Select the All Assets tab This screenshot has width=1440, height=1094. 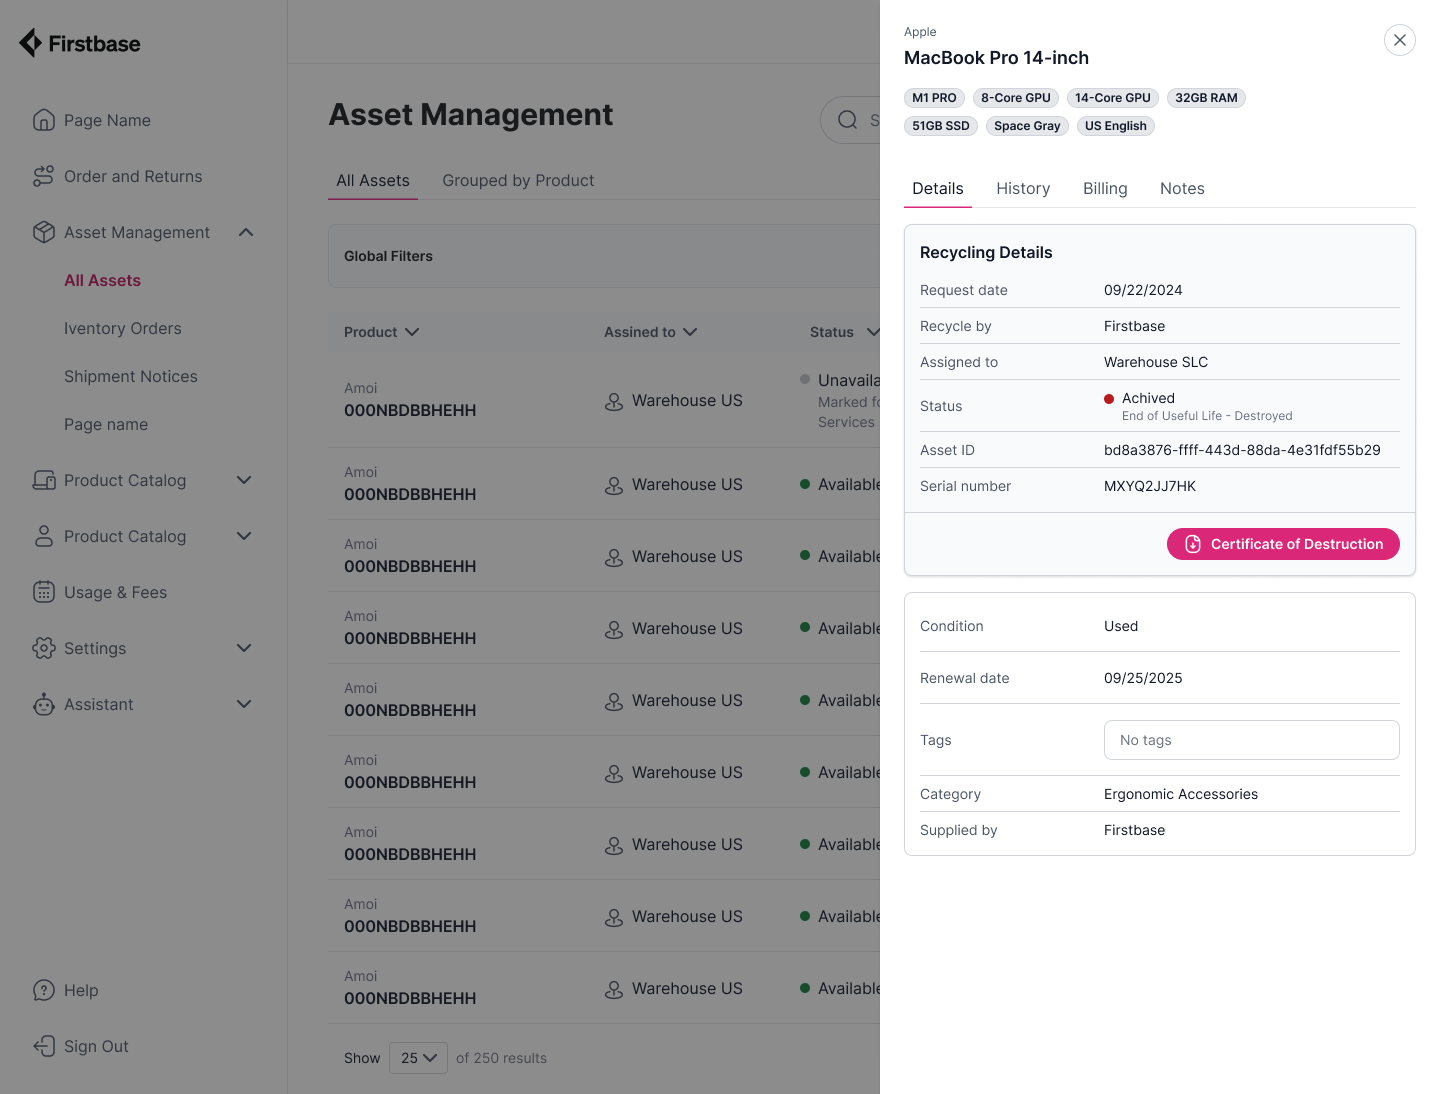pos(373,181)
